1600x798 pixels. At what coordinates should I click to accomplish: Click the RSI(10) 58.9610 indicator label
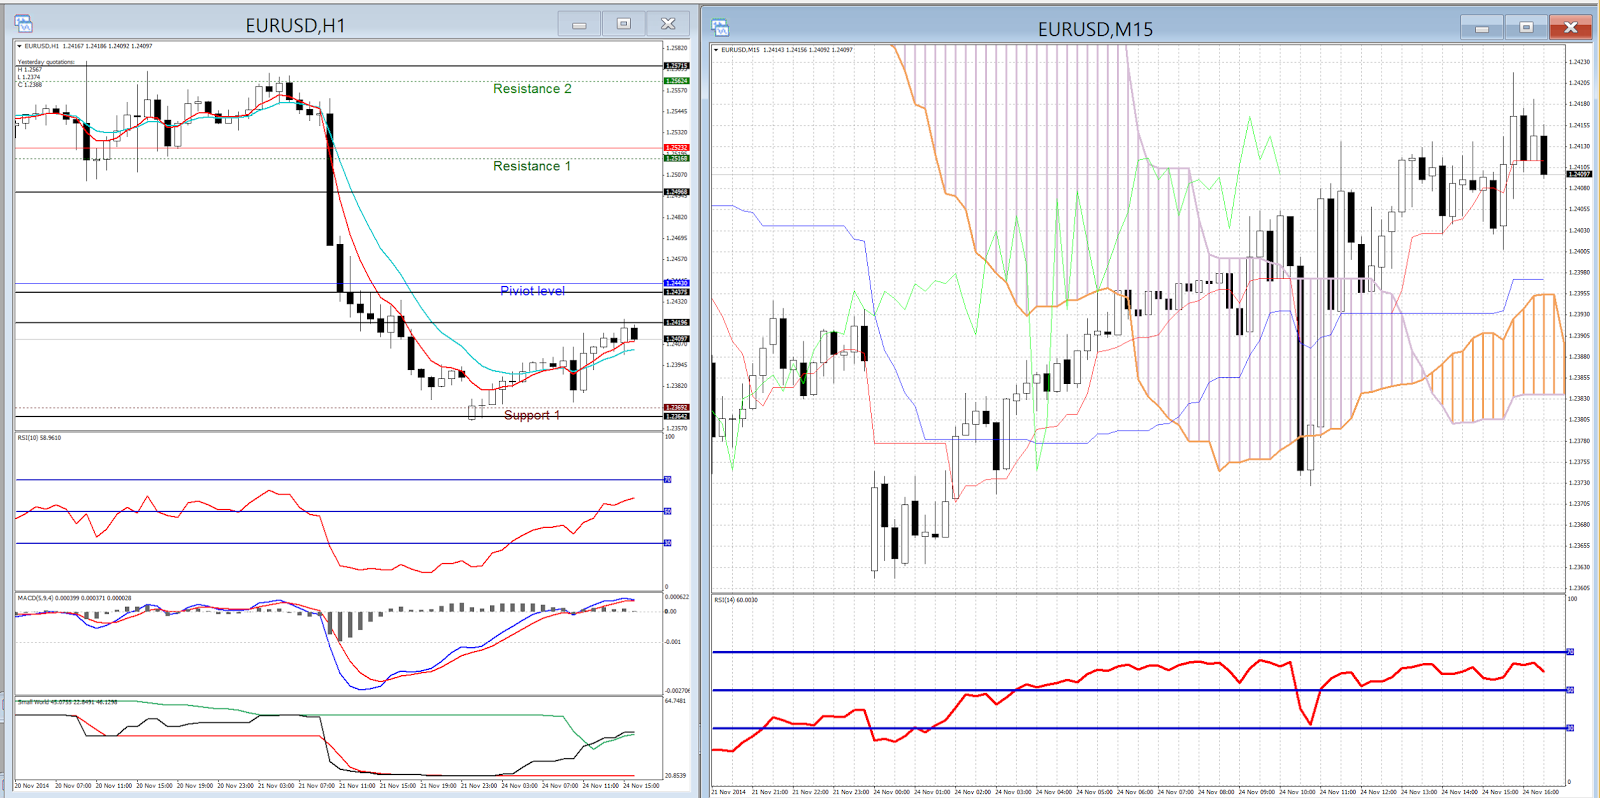[39, 438]
